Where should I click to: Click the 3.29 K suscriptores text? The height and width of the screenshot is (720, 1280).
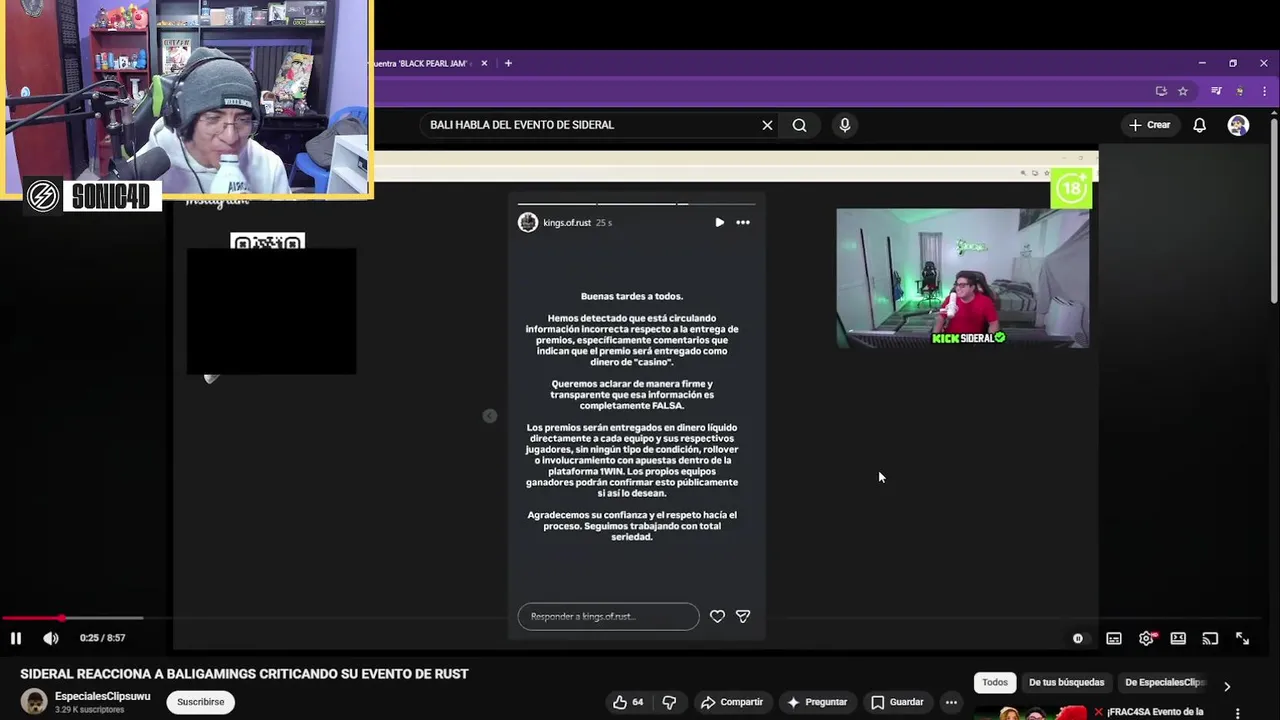click(89, 710)
